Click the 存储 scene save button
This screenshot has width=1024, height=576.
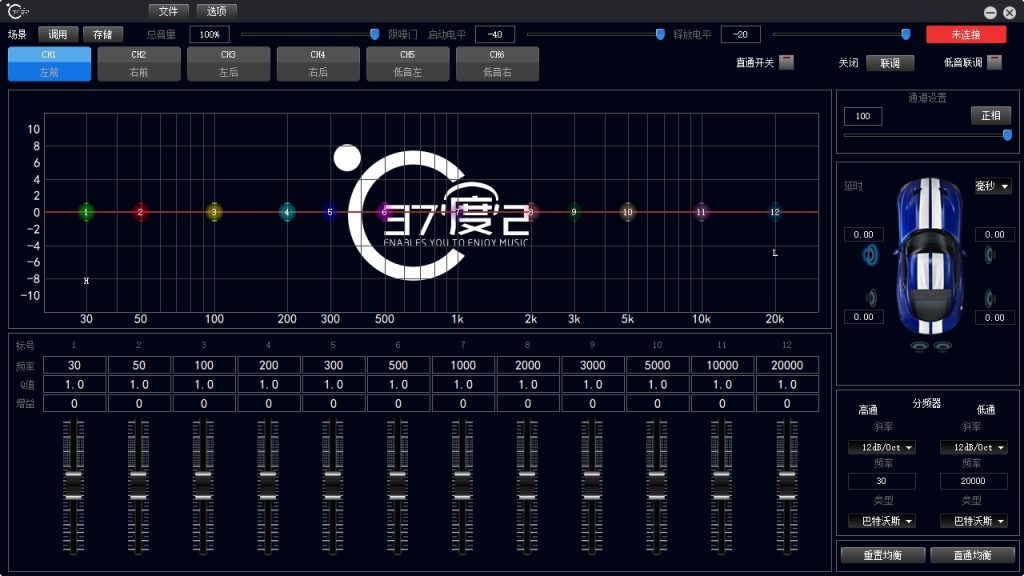[x=103, y=34]
